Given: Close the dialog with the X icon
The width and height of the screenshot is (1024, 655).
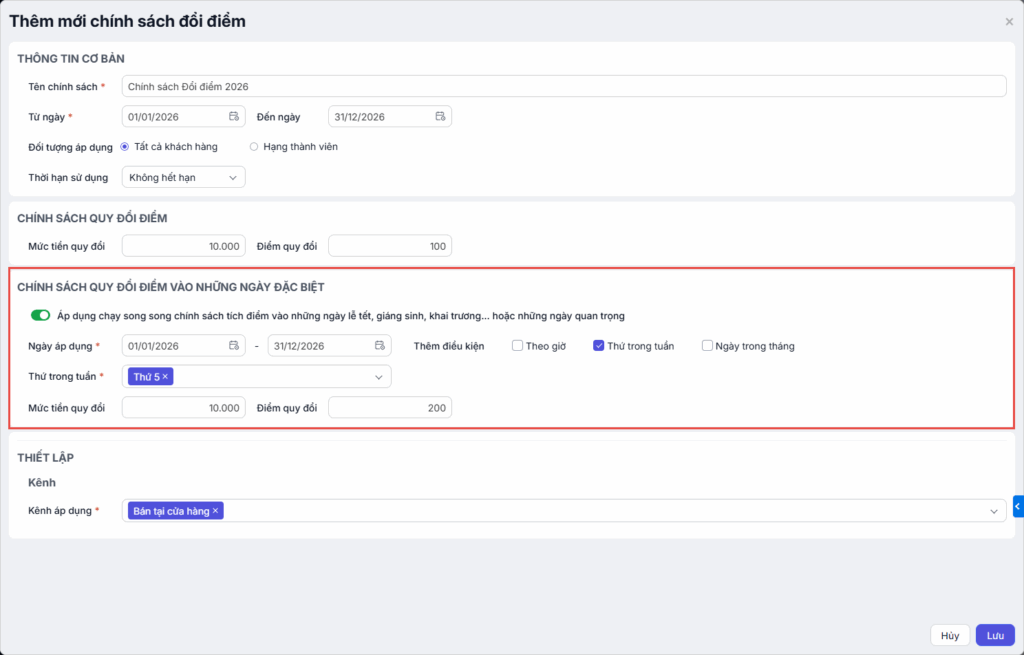Looking at the screenshot, I should point(1009,21).
